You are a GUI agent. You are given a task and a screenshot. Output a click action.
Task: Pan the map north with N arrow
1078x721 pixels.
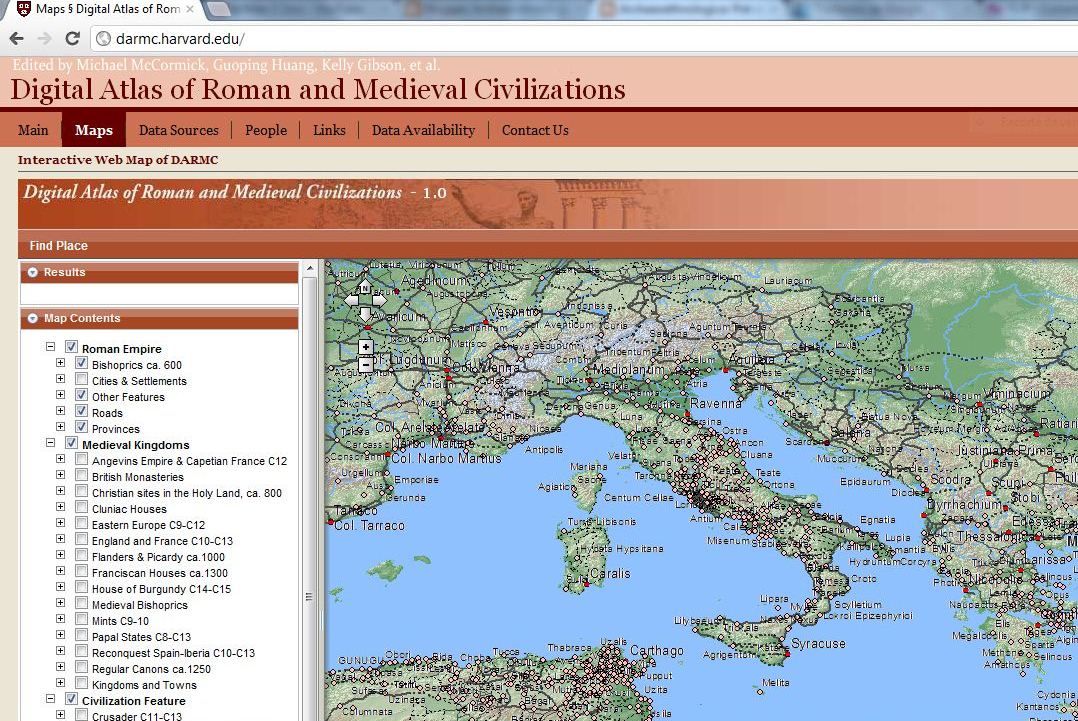[365, 287]
